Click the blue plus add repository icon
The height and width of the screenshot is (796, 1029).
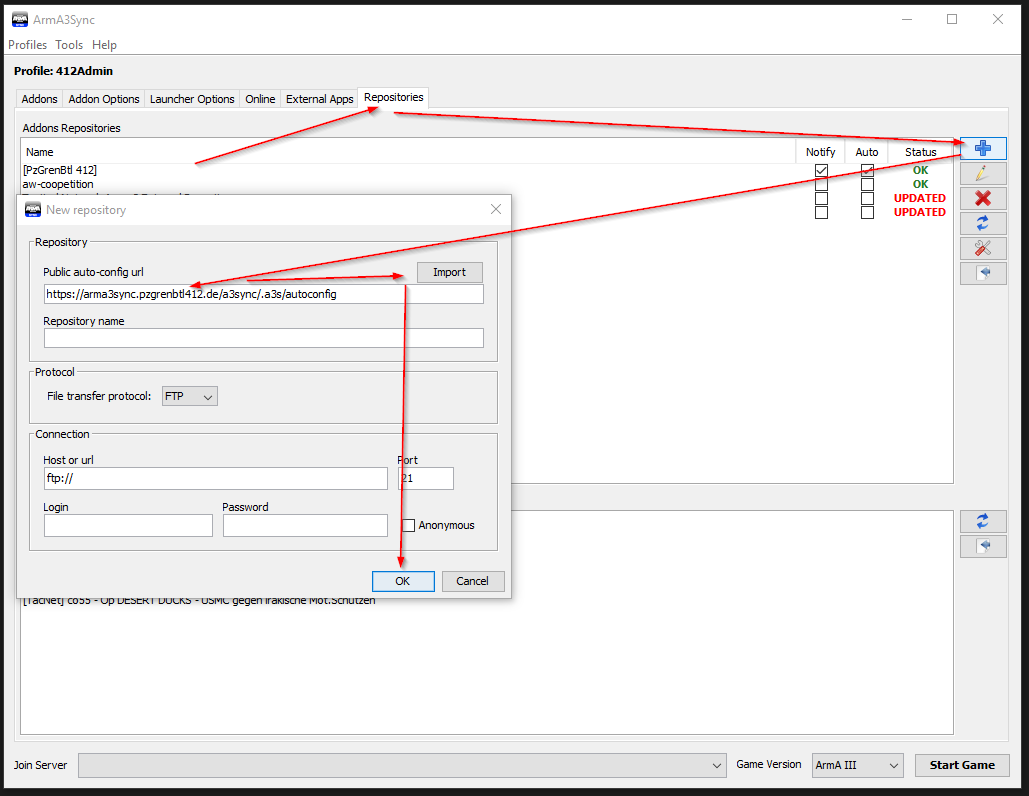982,148
